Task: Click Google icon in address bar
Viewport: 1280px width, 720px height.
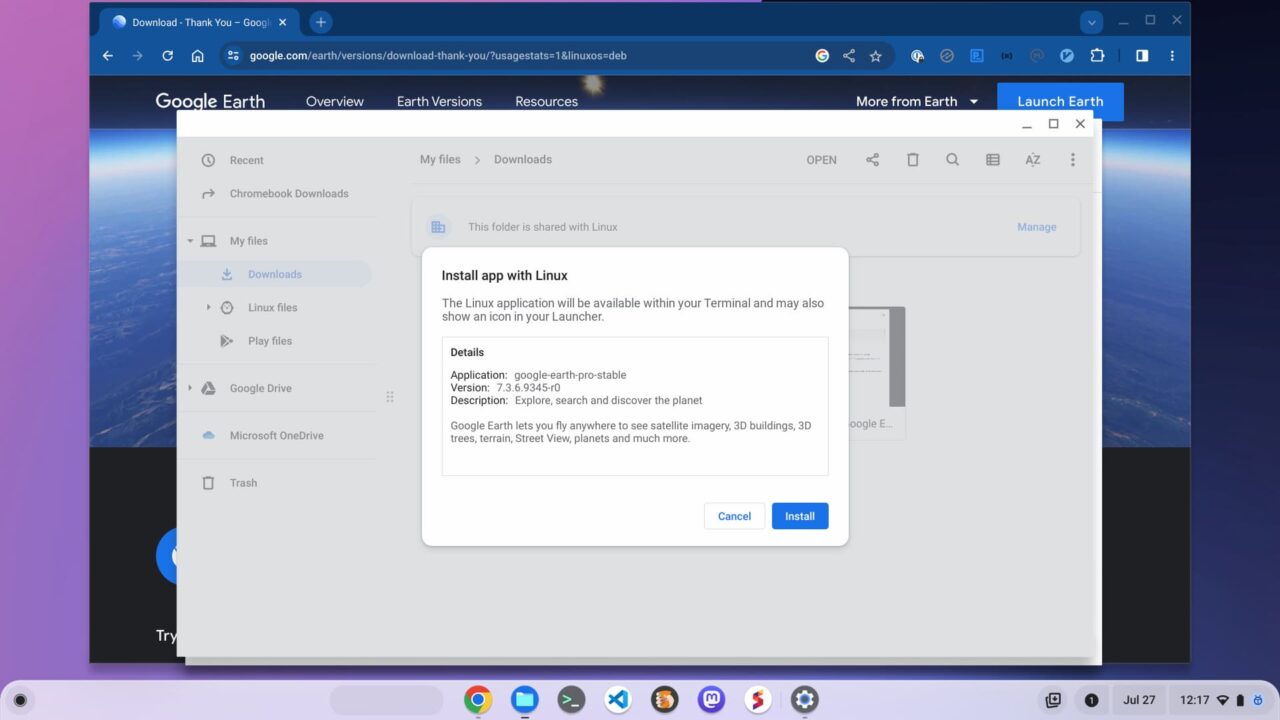Action: 822,56
